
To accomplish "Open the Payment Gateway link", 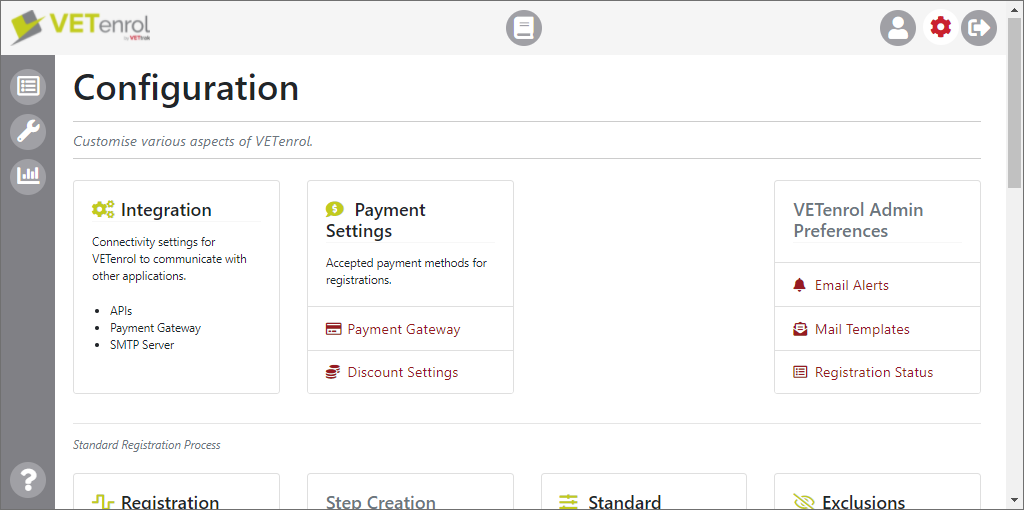I will pos(404,329).
